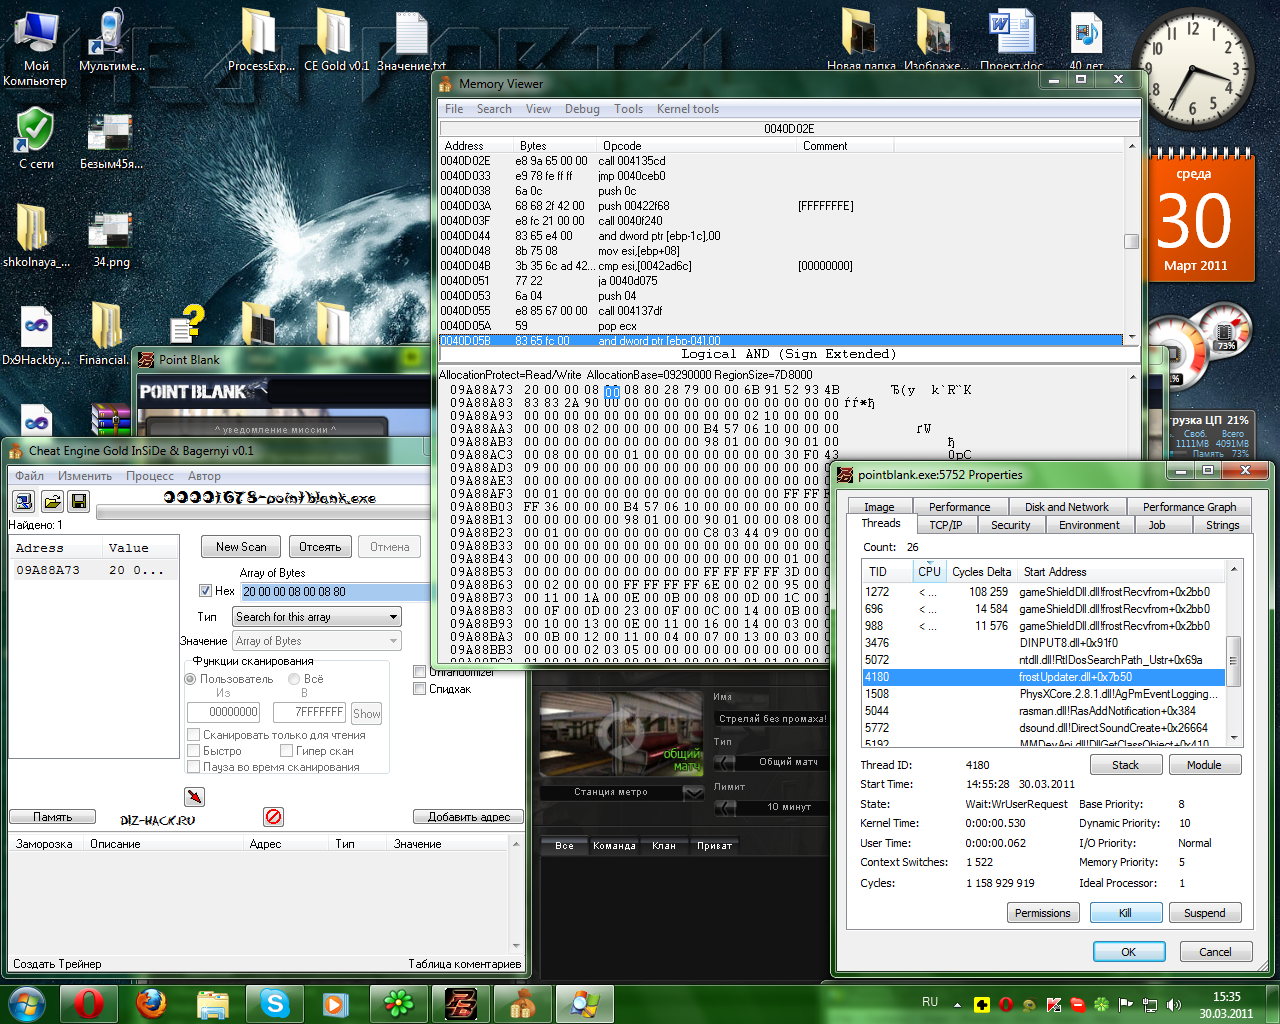Click left arrow beside 10 минут

click(x=725, y=807)
